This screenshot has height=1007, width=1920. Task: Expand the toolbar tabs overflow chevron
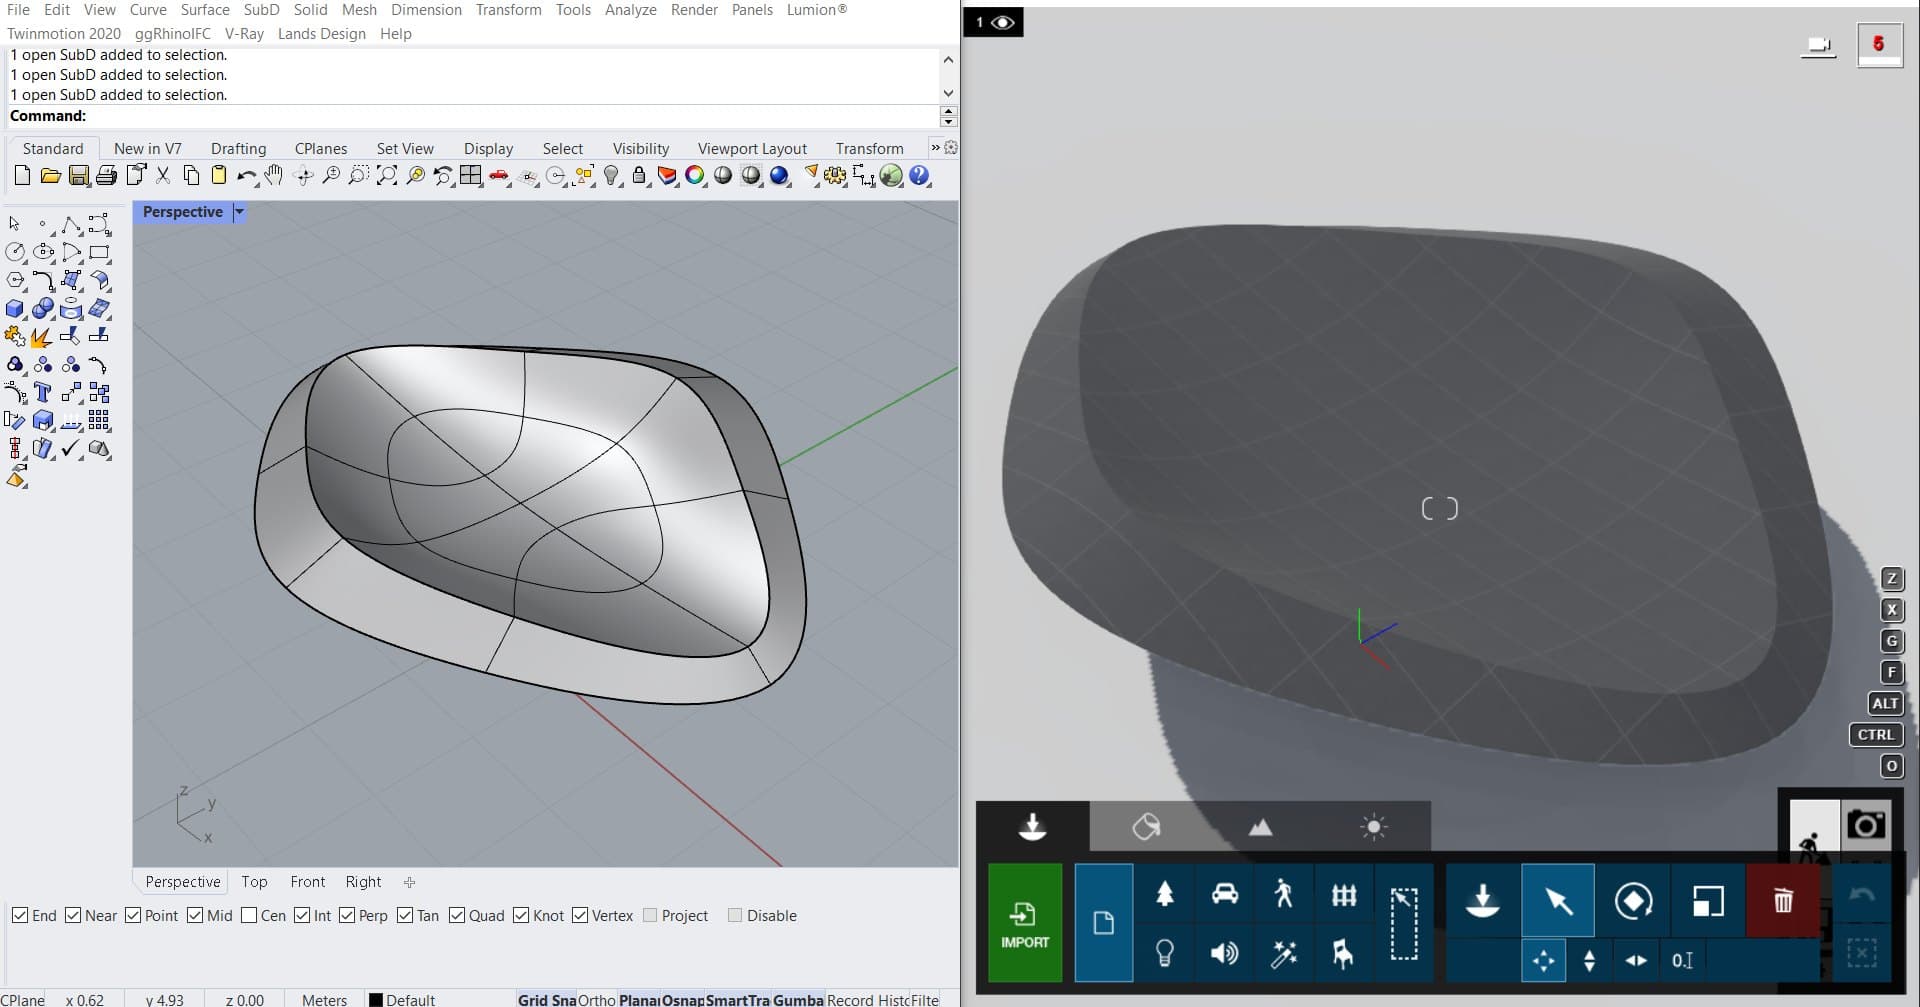coord(935,148)
